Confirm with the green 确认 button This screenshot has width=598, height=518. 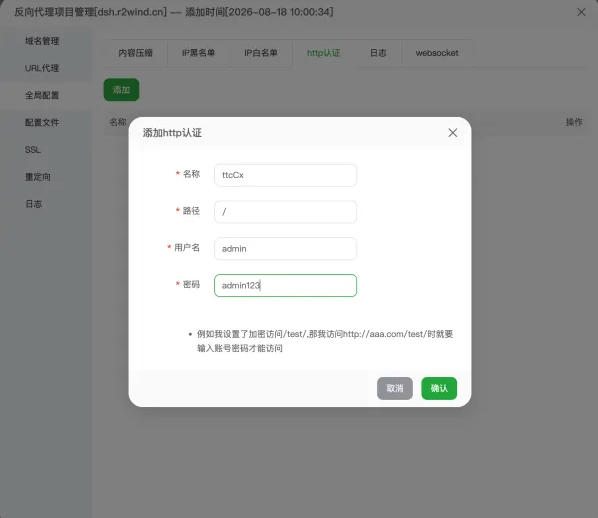coord(439,388)
